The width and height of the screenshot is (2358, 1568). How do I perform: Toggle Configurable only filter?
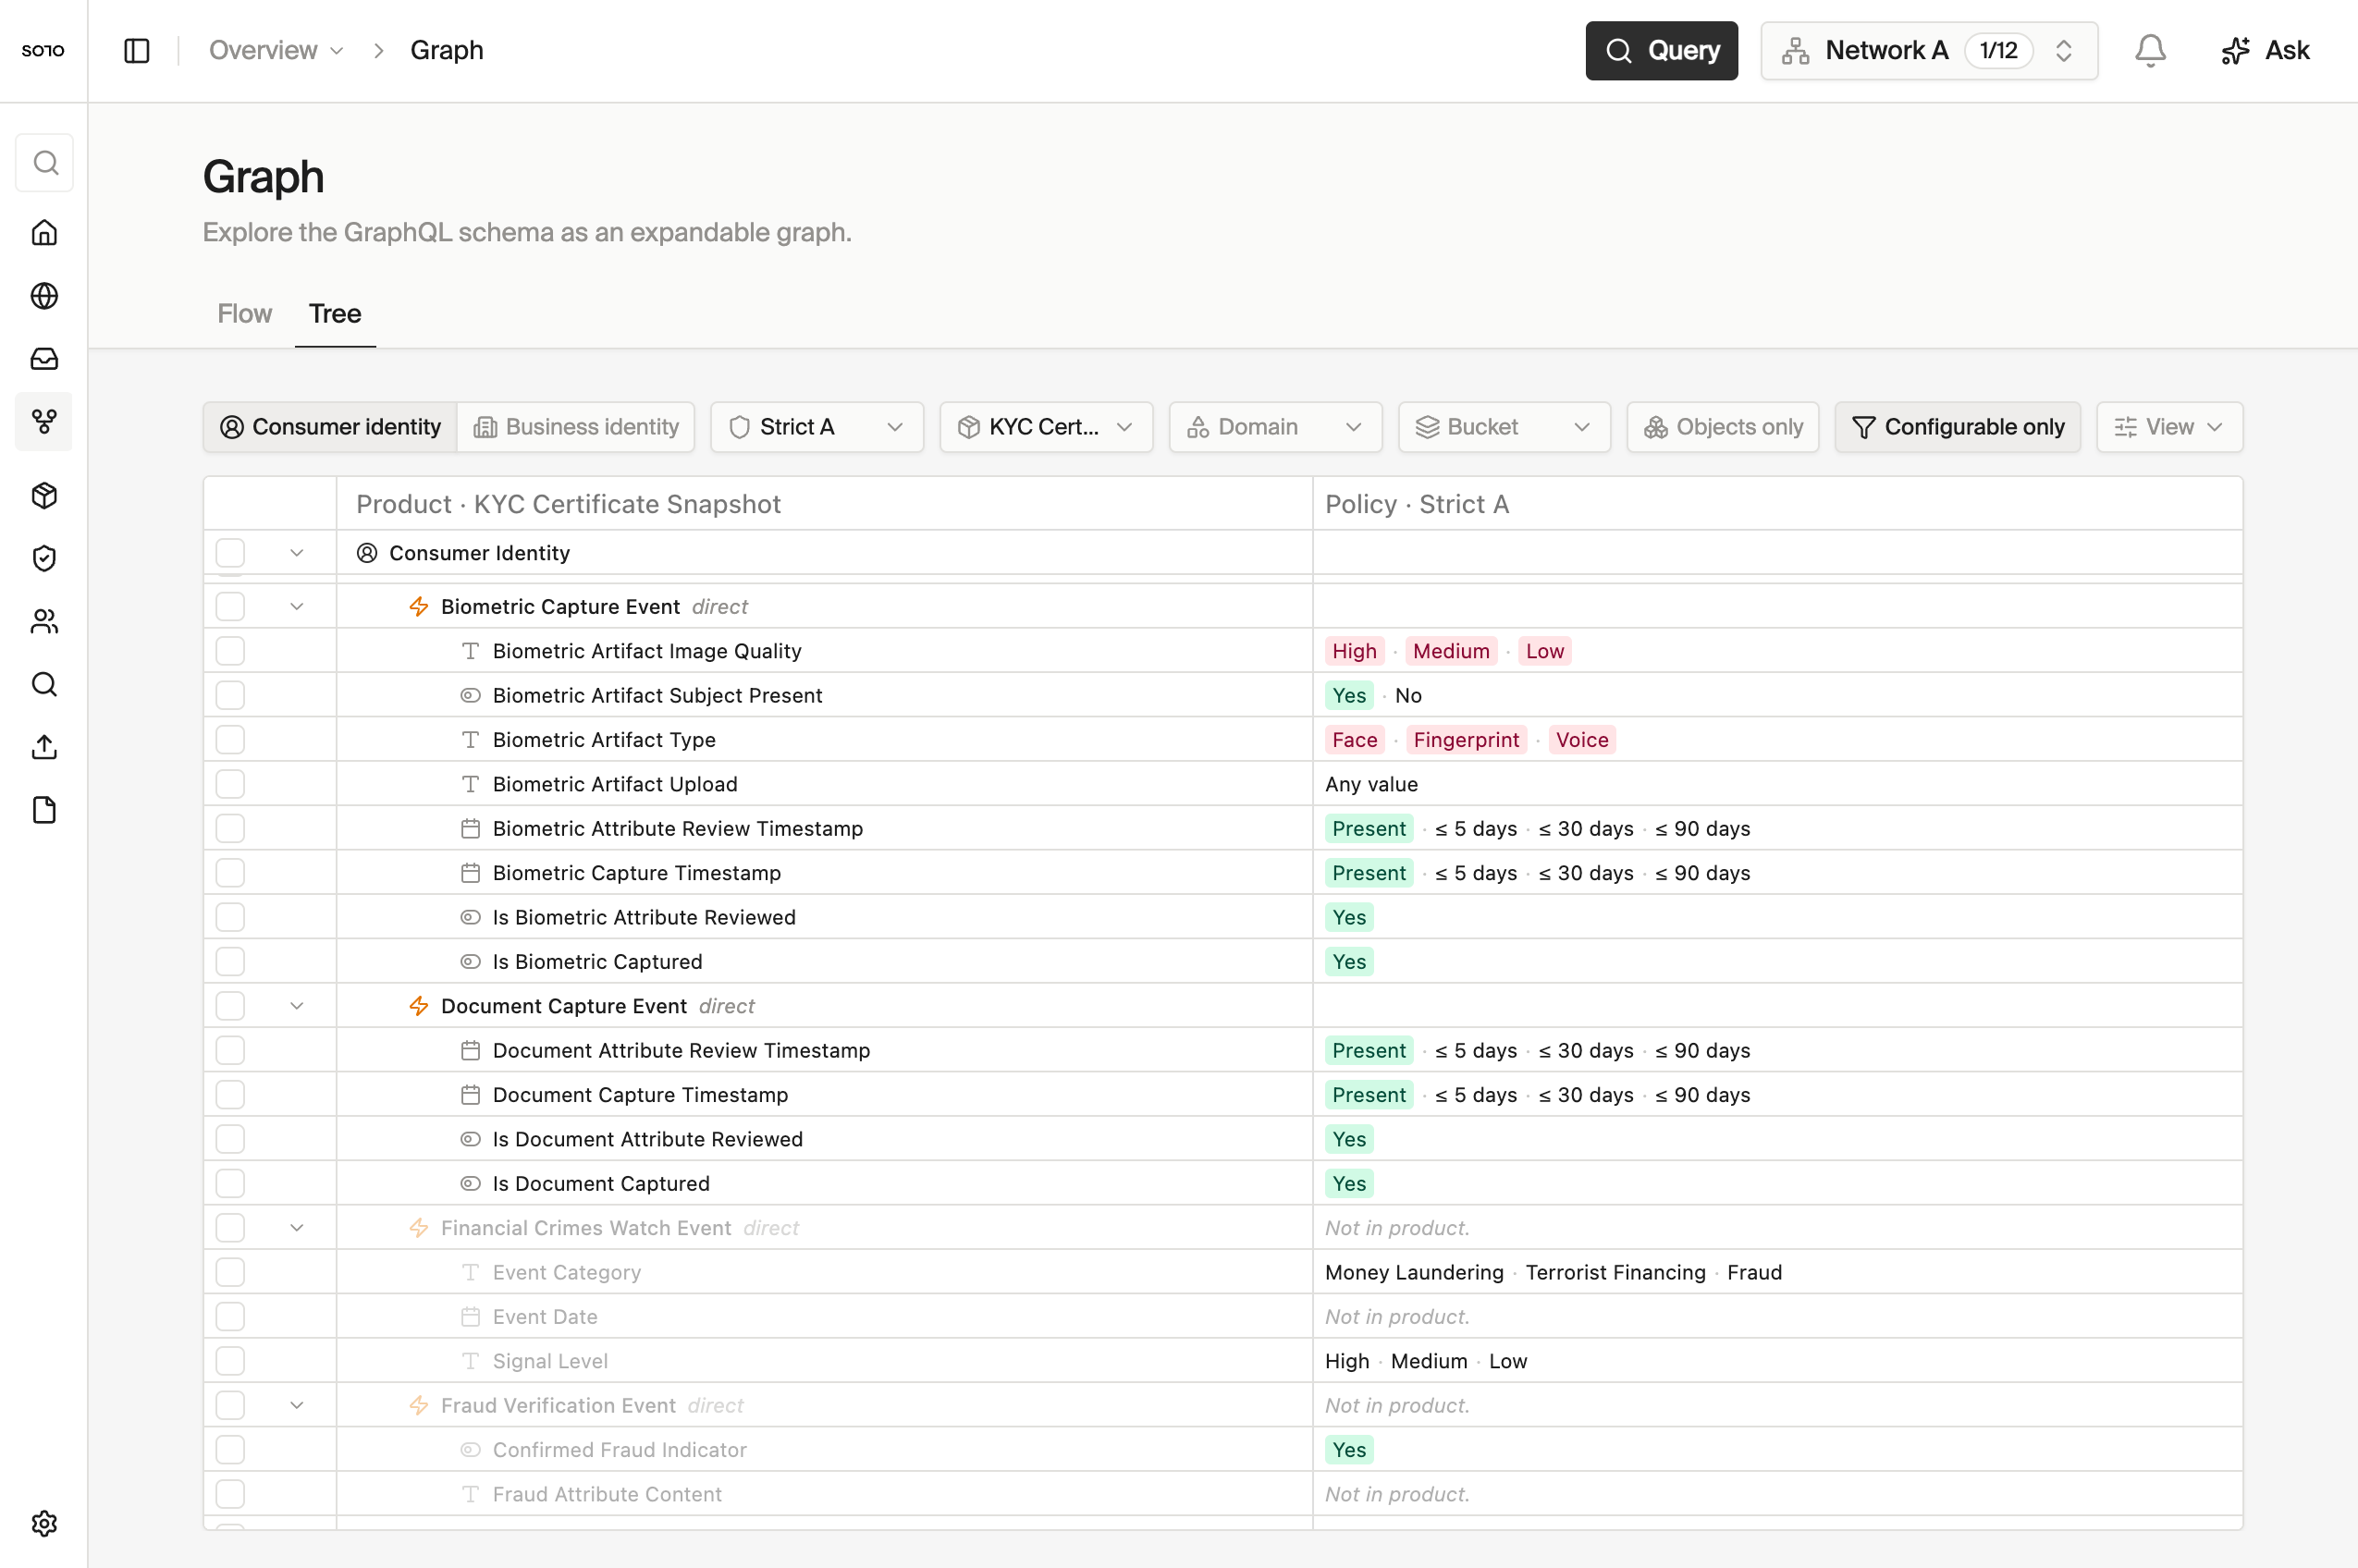[x=1957, y=427]
